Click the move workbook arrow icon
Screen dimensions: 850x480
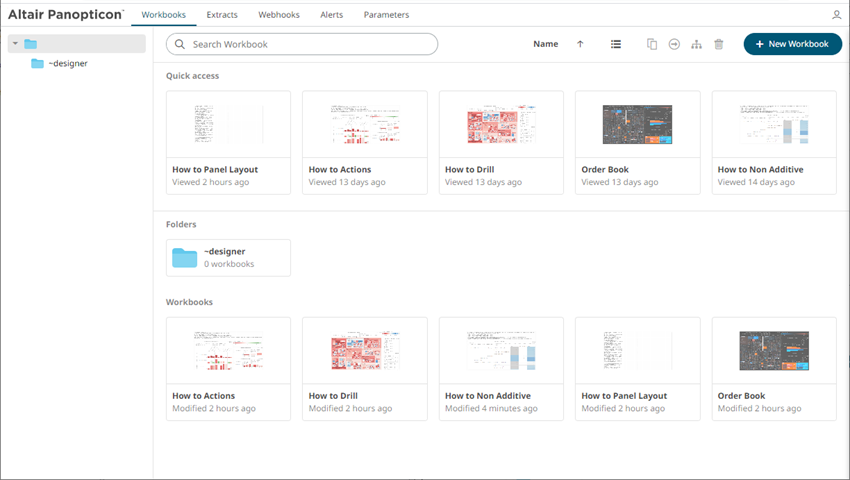674,44
